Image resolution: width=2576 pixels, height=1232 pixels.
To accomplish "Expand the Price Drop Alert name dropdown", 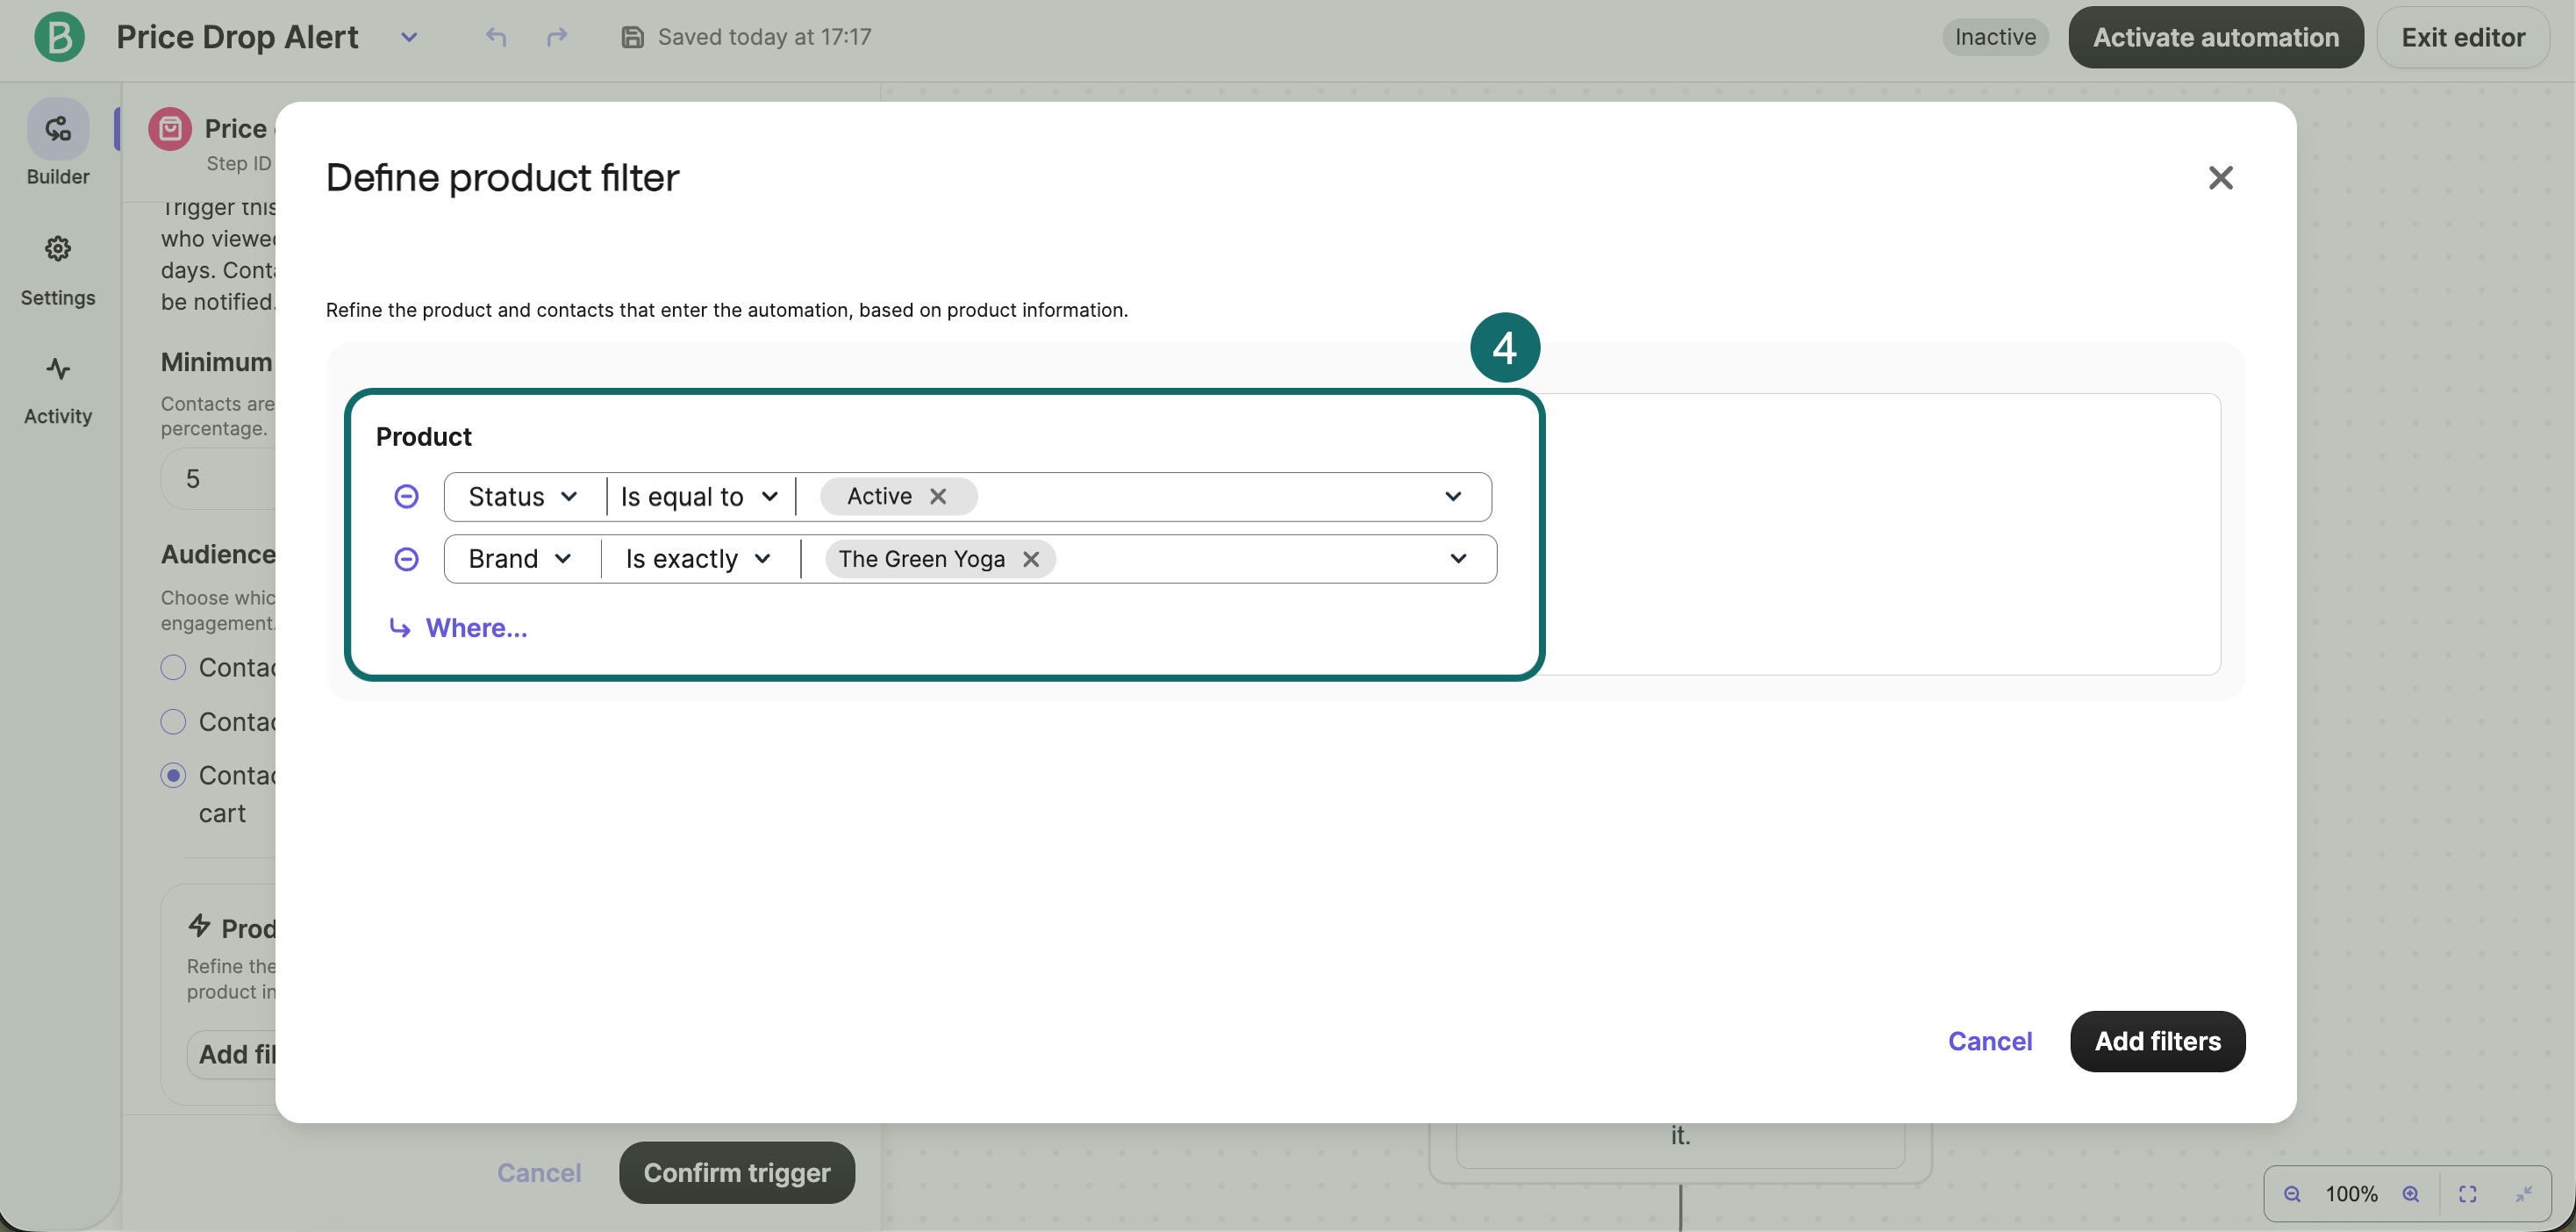I will 409,37.
